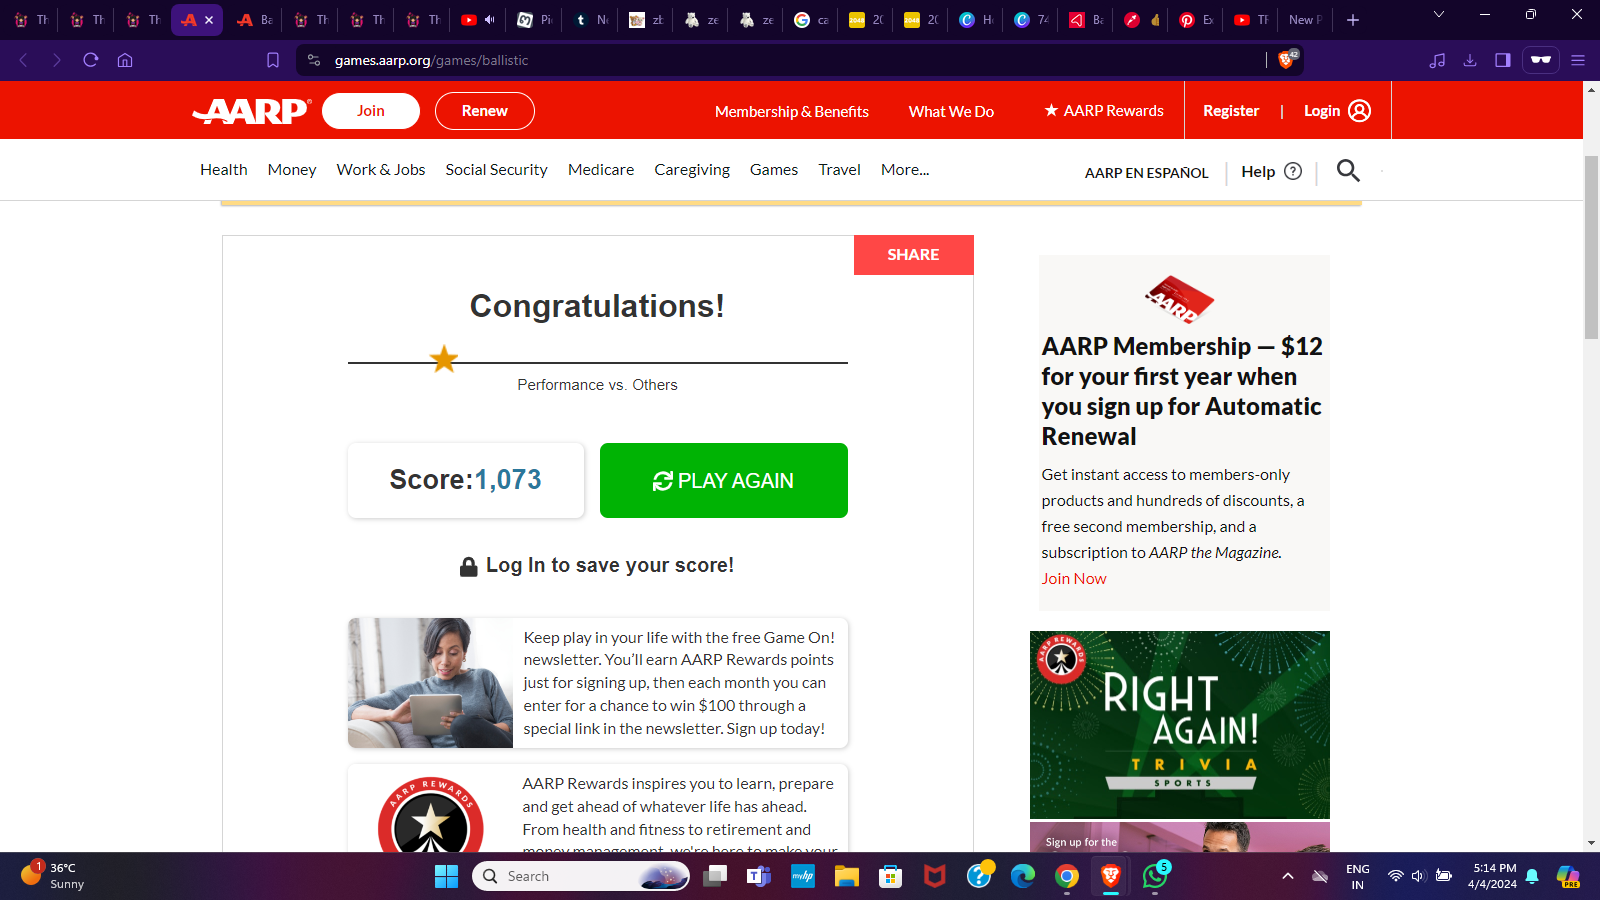Screen dimensions: 1600x900
Task: Click the Help question mark icon
Action: [1293, 171]
